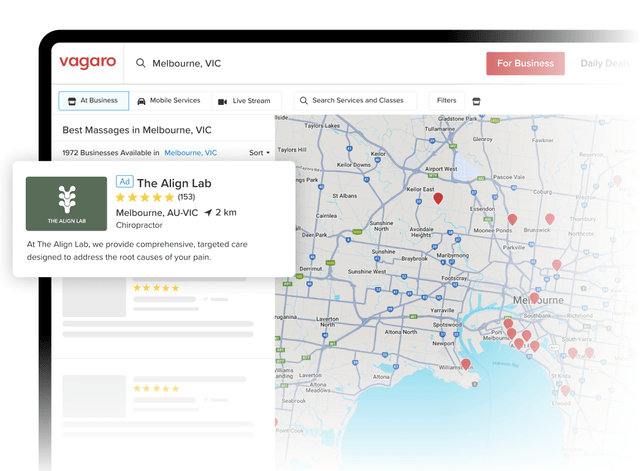
Task: Click the Melbourne, AU-VIC location text
Action: 157,213
